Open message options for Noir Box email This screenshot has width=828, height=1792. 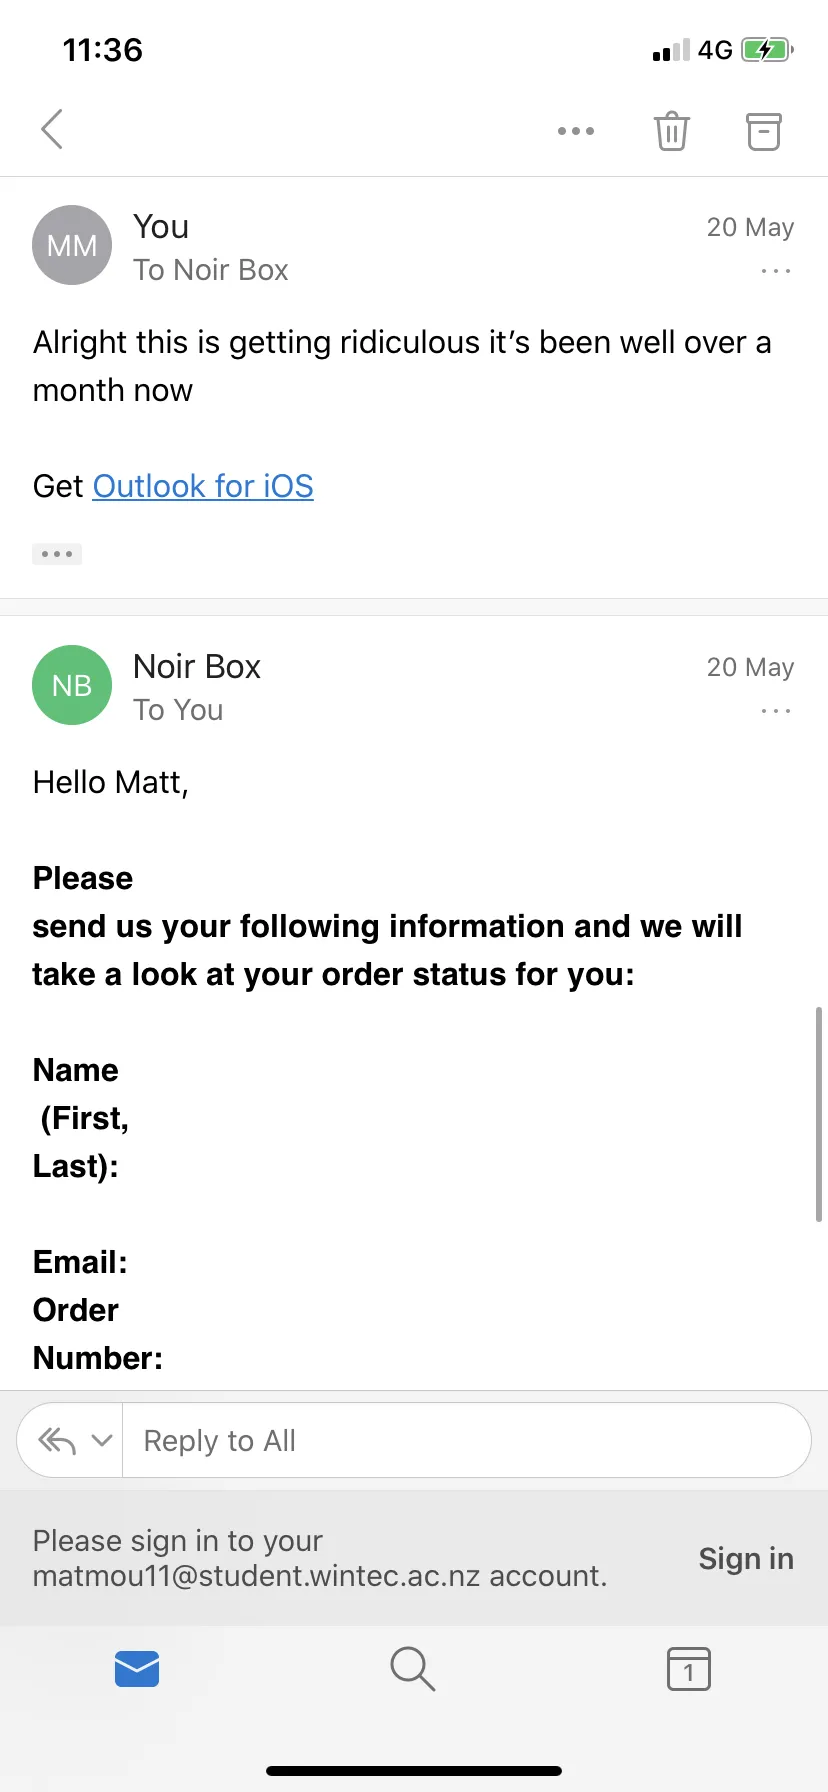click(x=776, y=711)
